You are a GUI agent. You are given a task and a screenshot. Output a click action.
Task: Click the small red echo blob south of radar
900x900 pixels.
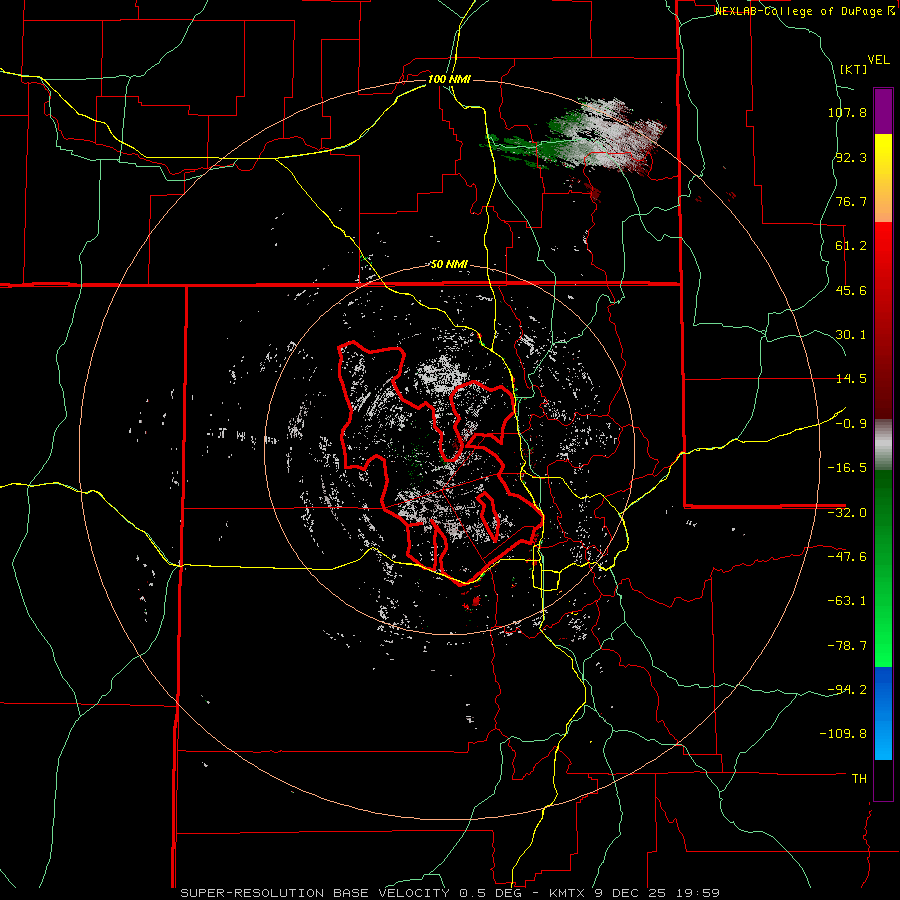tap(474, 601)
